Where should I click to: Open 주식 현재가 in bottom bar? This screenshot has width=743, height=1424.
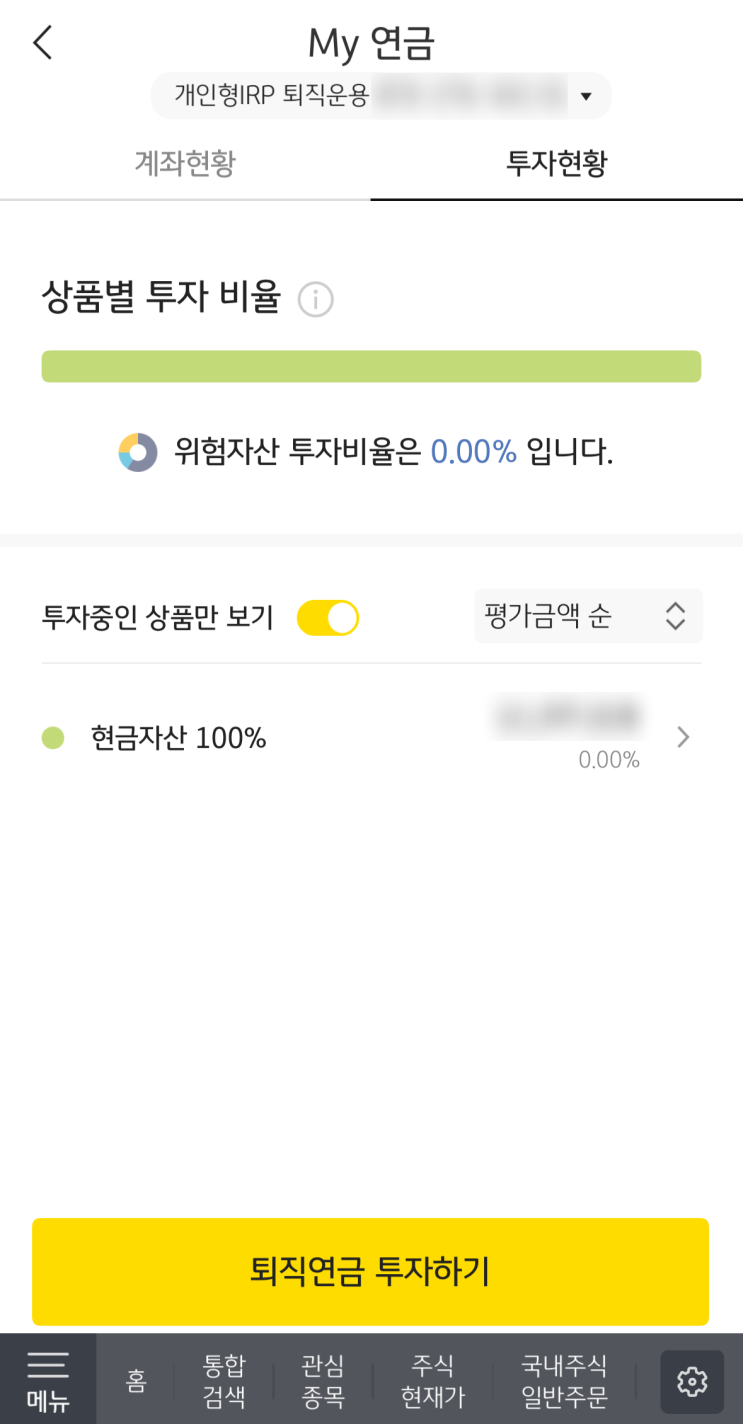point(433,1381)
